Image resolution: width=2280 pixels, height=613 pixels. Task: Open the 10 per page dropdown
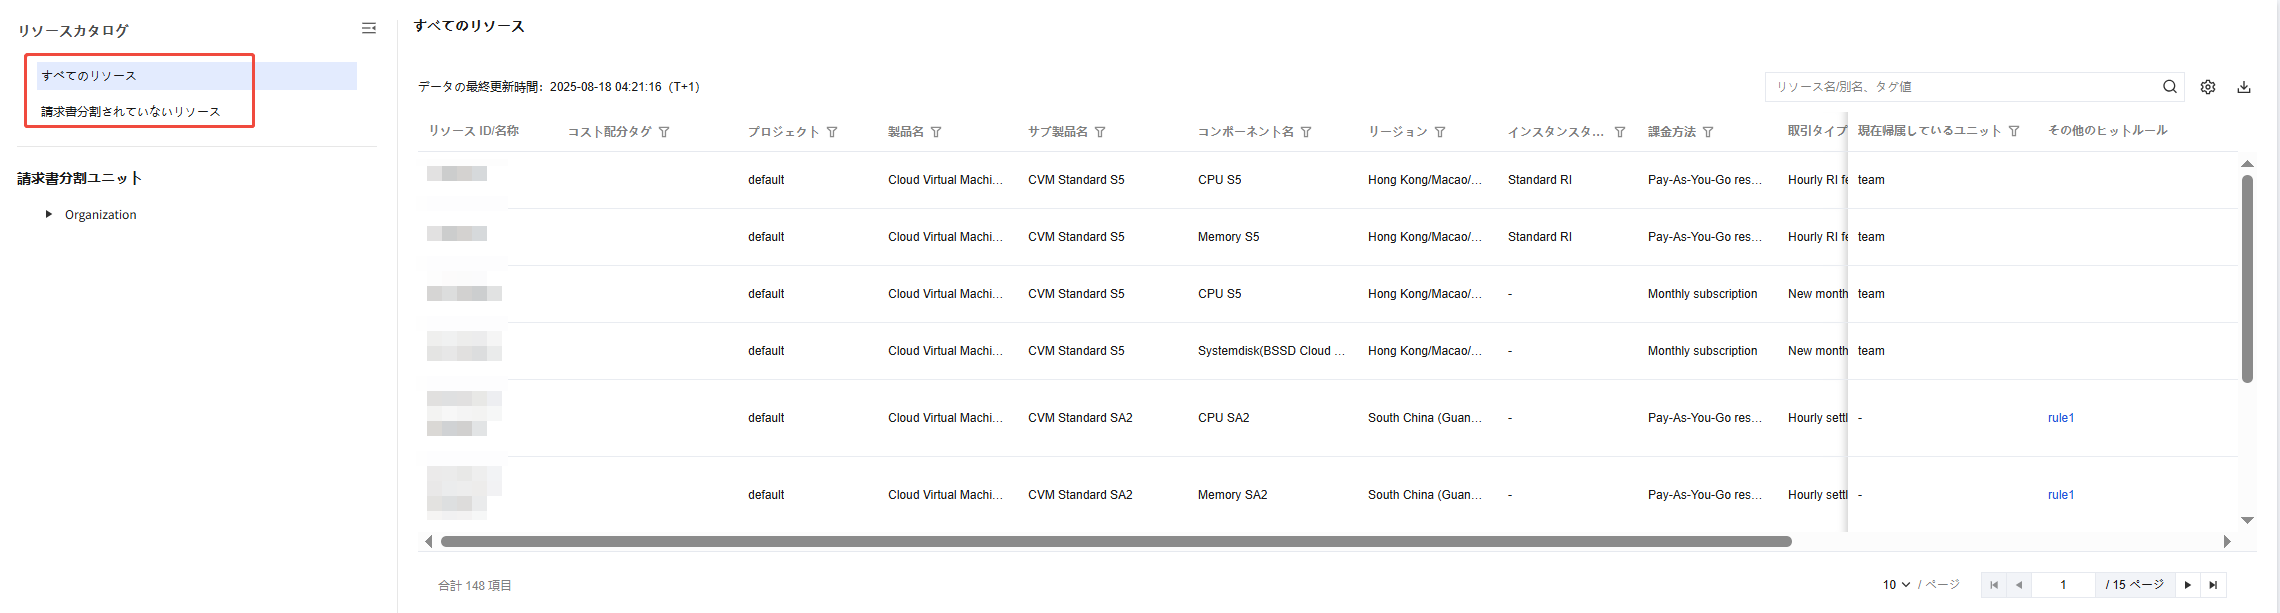(1896, 585)
